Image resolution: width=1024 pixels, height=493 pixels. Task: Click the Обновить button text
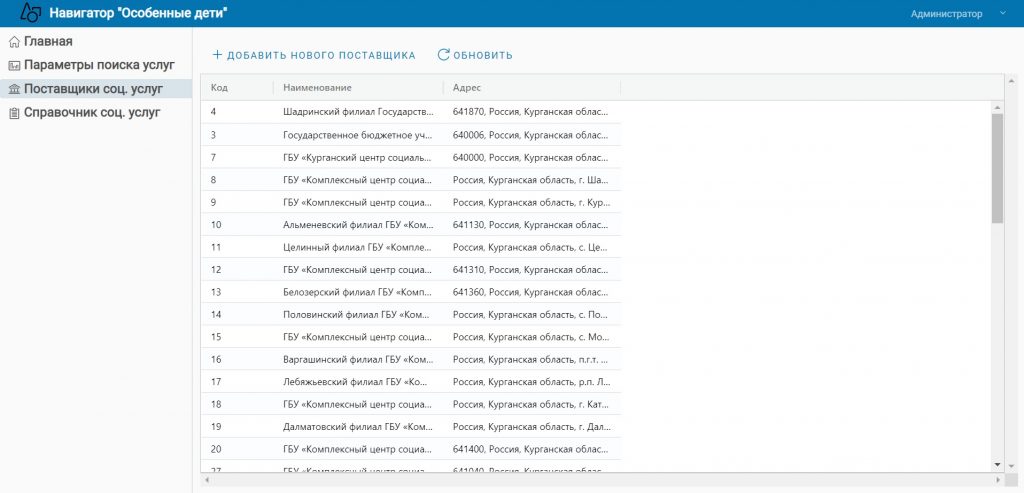click(483, 56)
